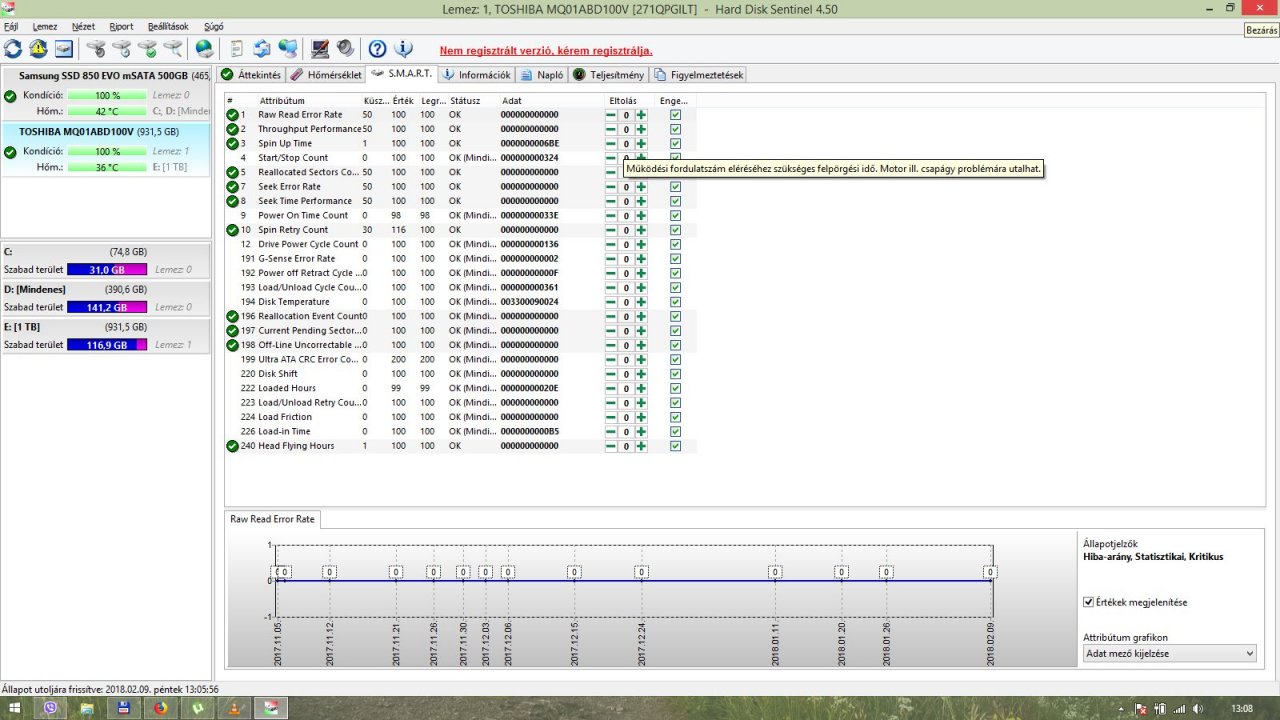The width and height of the screenshot is (1280, 720).
Task: Click the globe toolbar icon
Action: click(204, 48)
